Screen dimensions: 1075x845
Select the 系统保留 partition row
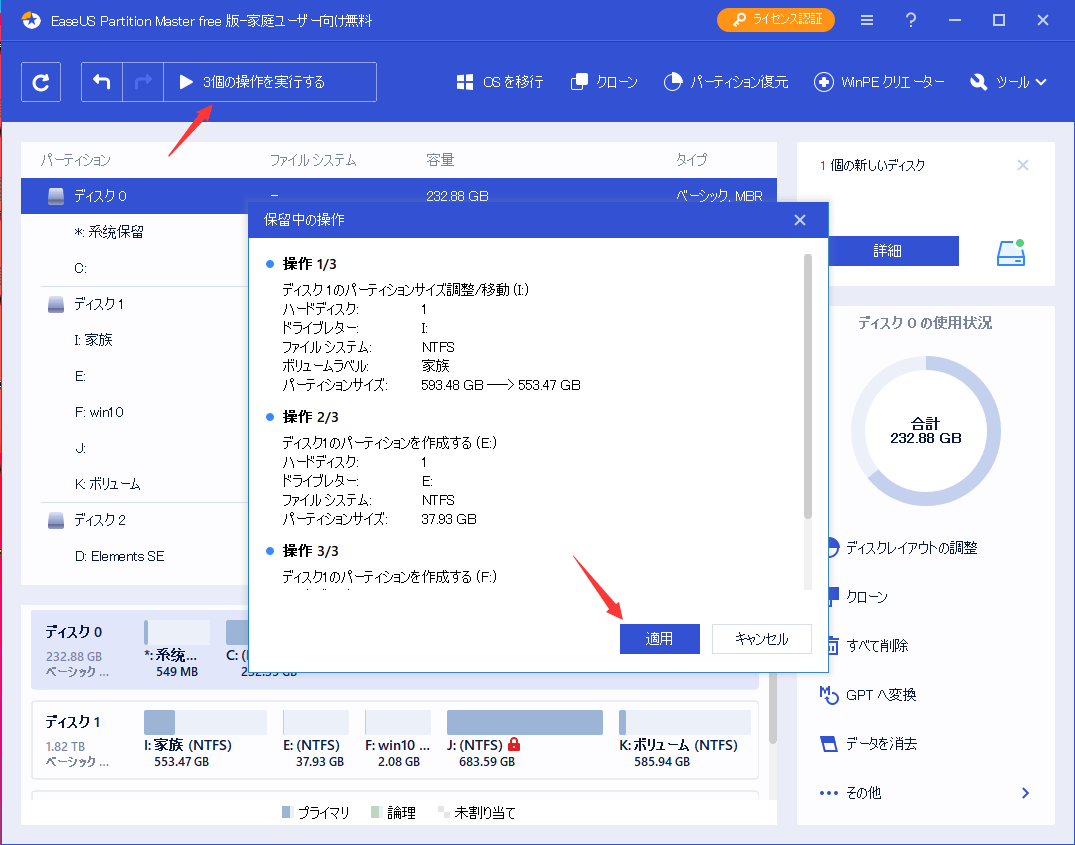point(134,232)
